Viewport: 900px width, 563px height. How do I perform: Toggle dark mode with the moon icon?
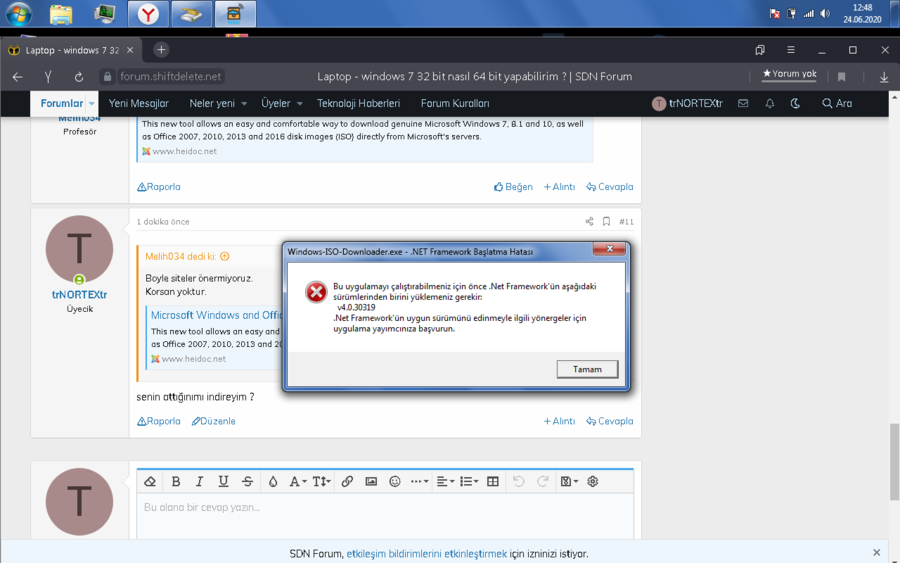pos(795,103)
